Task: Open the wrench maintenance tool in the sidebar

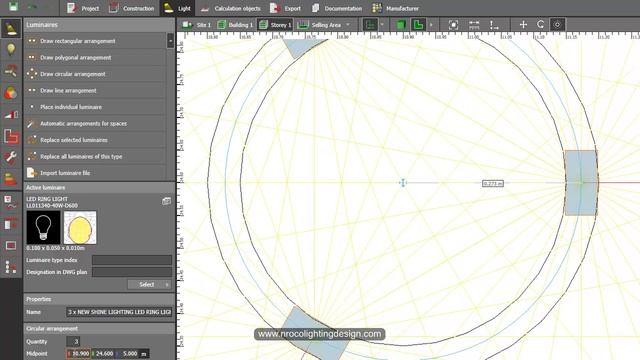Action: 11,158
